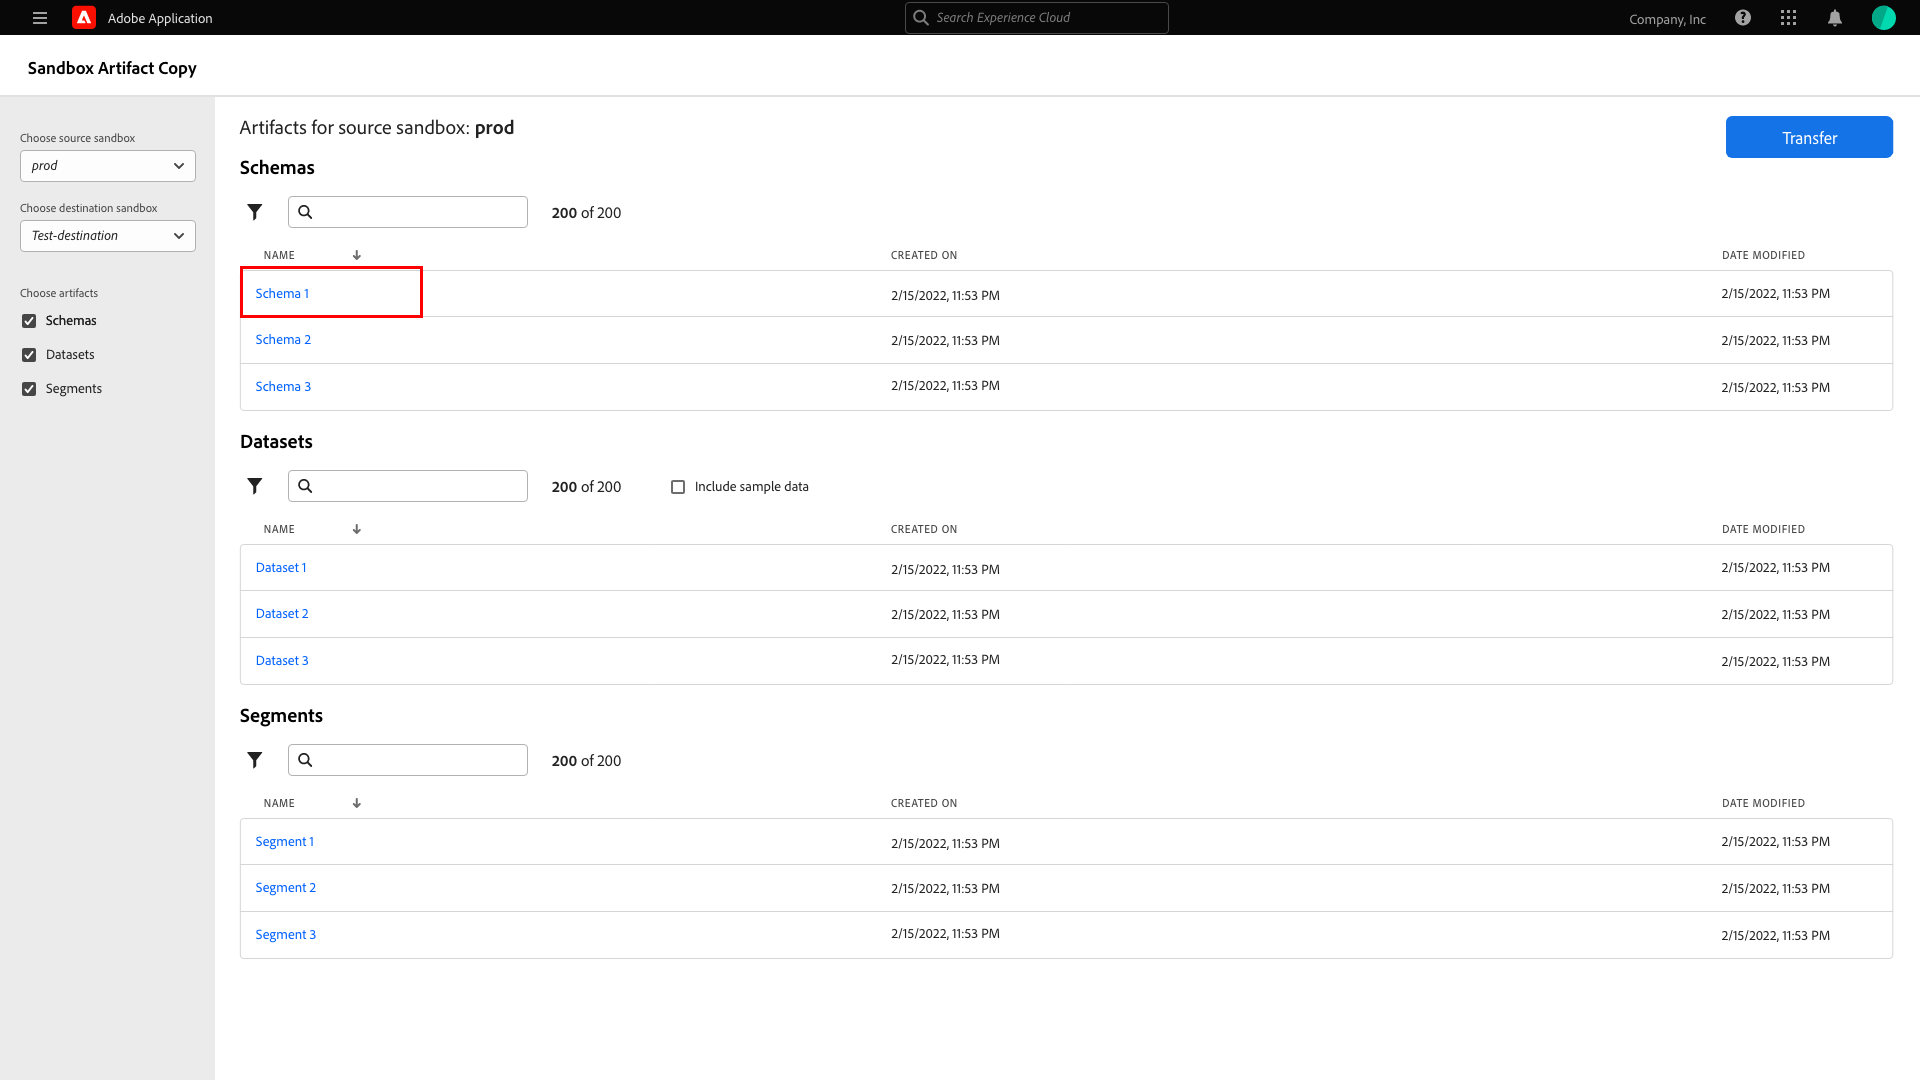
Task: Open the hamburger navigation menu
Action: pyautogui.click(x=40, y=18)
